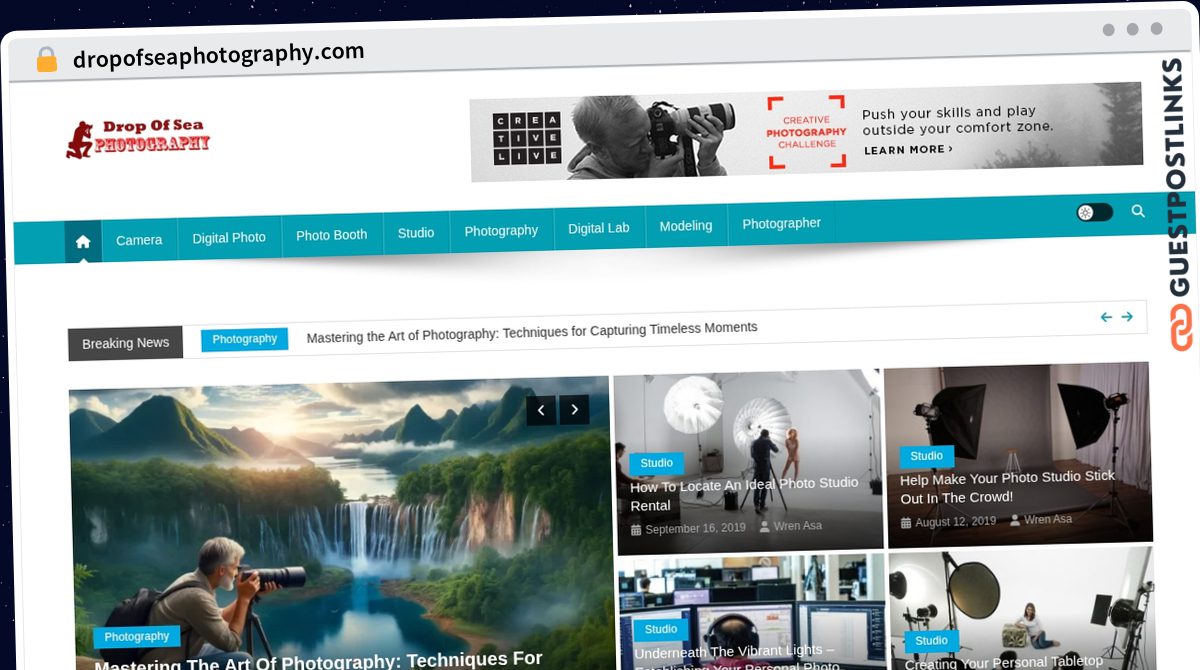Click Studio tag on Photo Studio Rental card
The height and width of the screenshot is (670, 1200).
(x=657, y=463)
